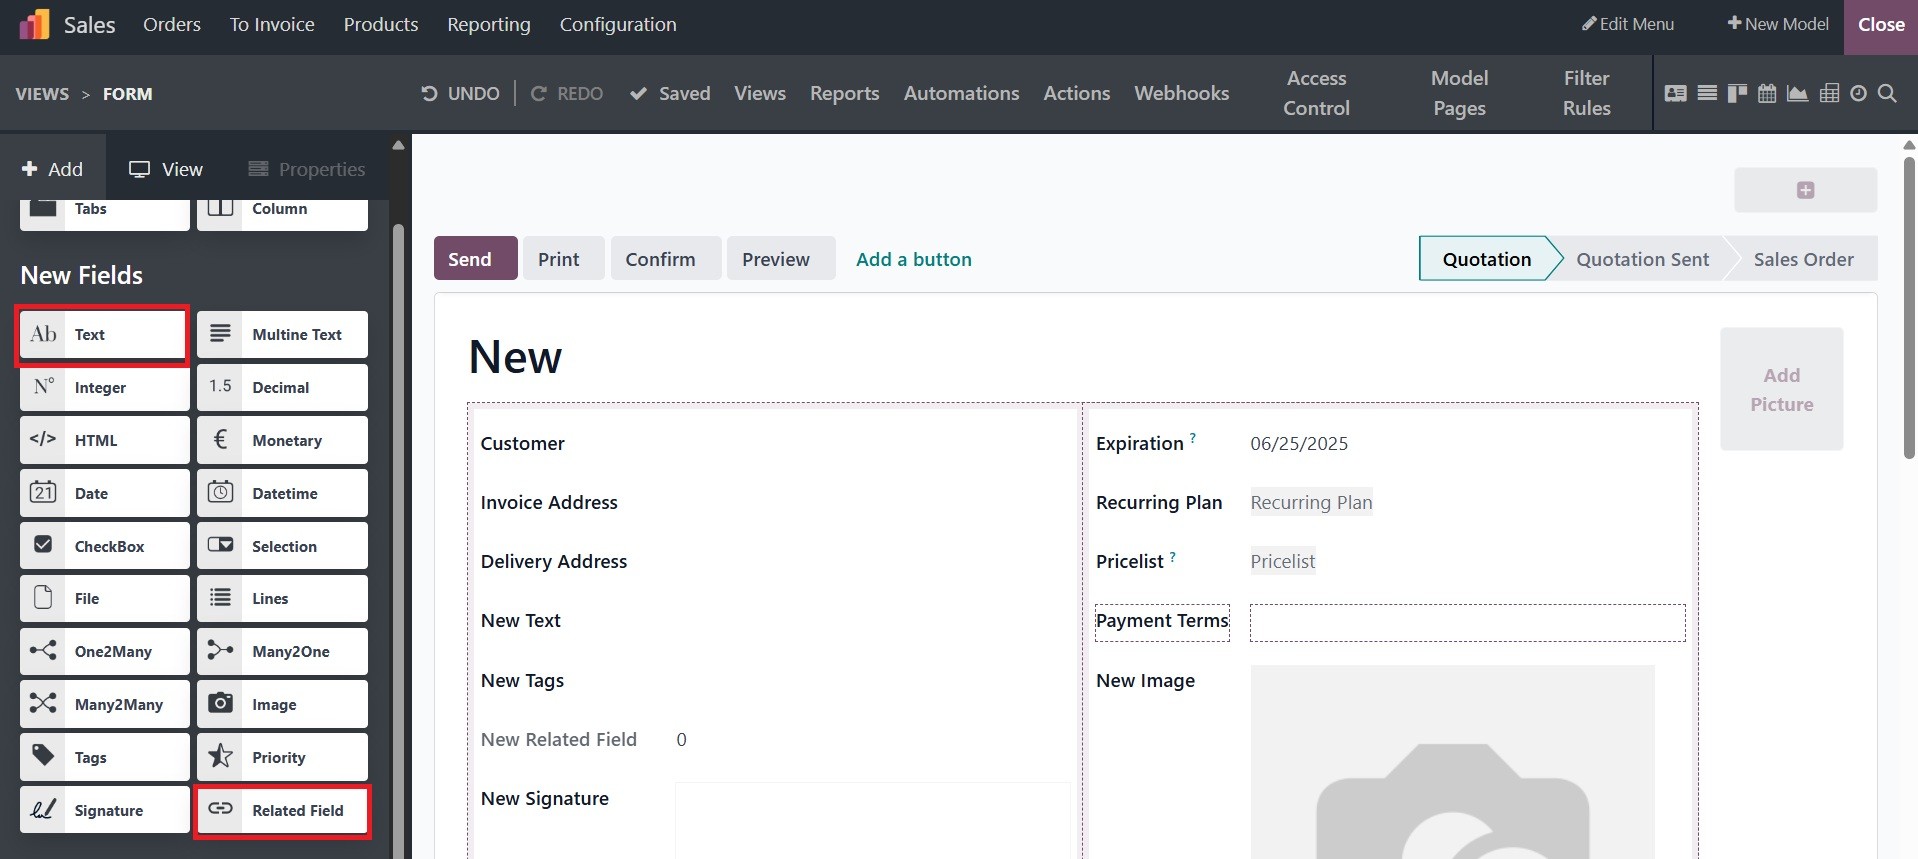
Task: Open the Calendar view icon in toolbar
Action: [1767, 93]
